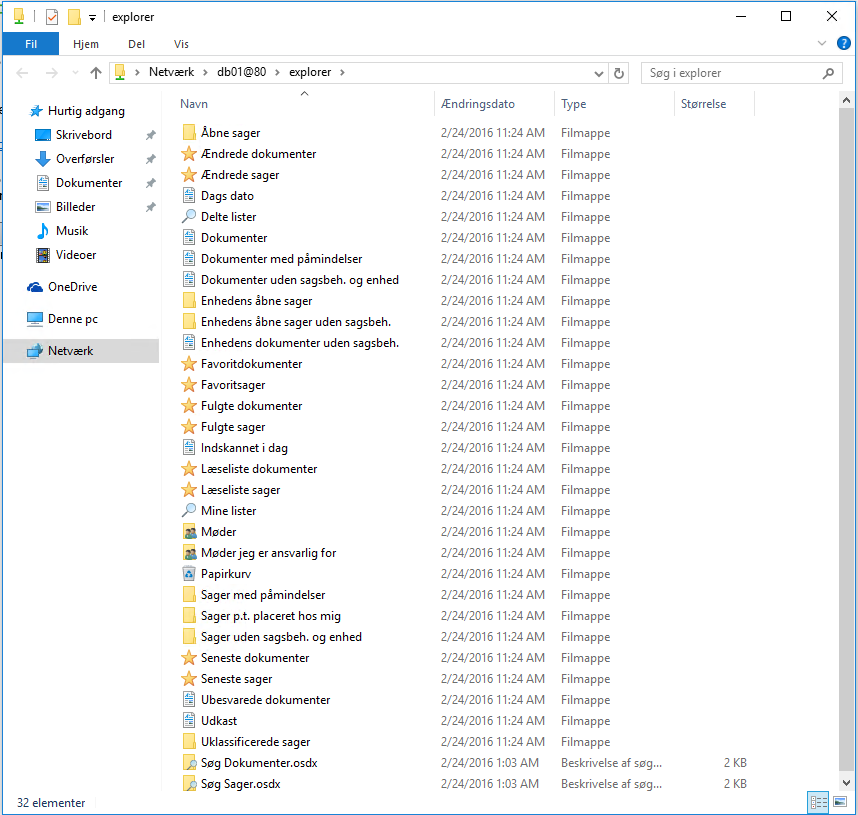Expand chevron after explorer in address bar
The height and width of the screenshot is (815, 858).
coord(342,72)
